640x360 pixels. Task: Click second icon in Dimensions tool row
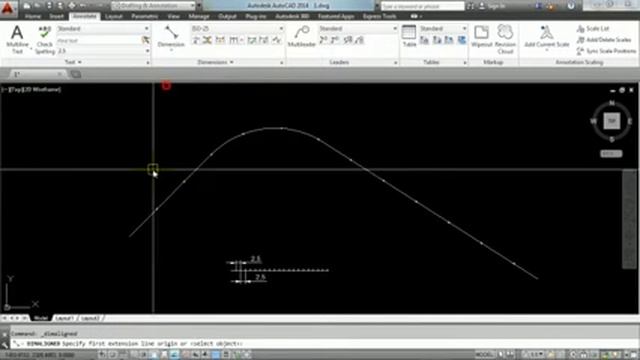point(207,40)
